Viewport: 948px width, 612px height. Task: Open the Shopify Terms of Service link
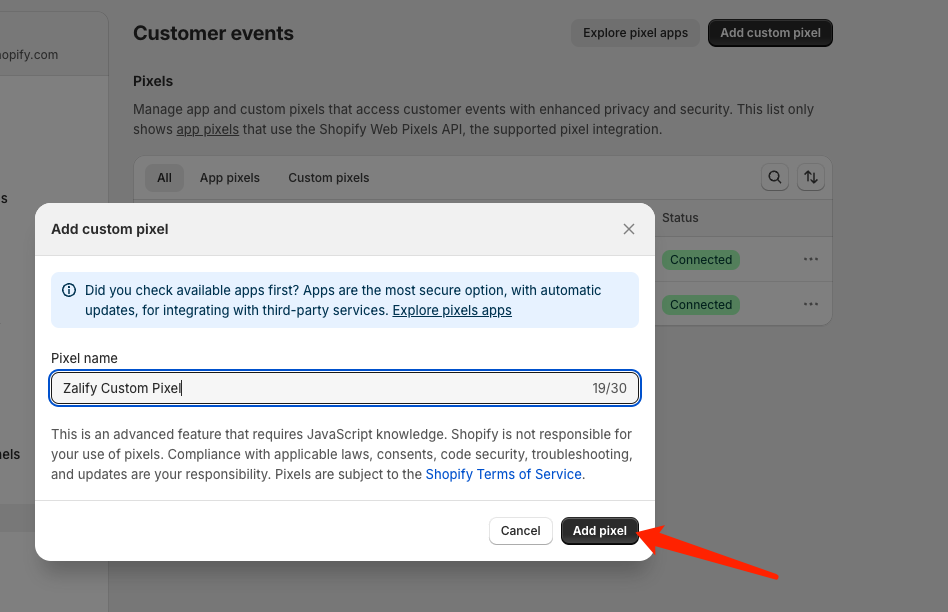[503, 474]
